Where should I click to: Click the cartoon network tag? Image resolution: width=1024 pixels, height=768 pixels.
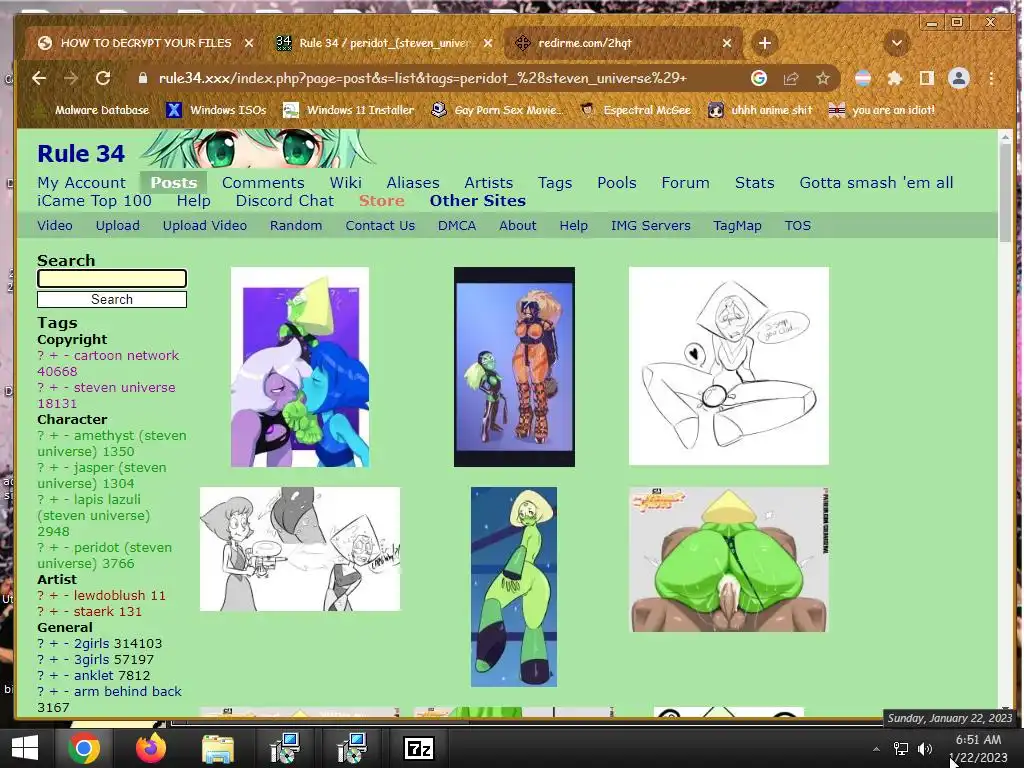coord(126,356)
